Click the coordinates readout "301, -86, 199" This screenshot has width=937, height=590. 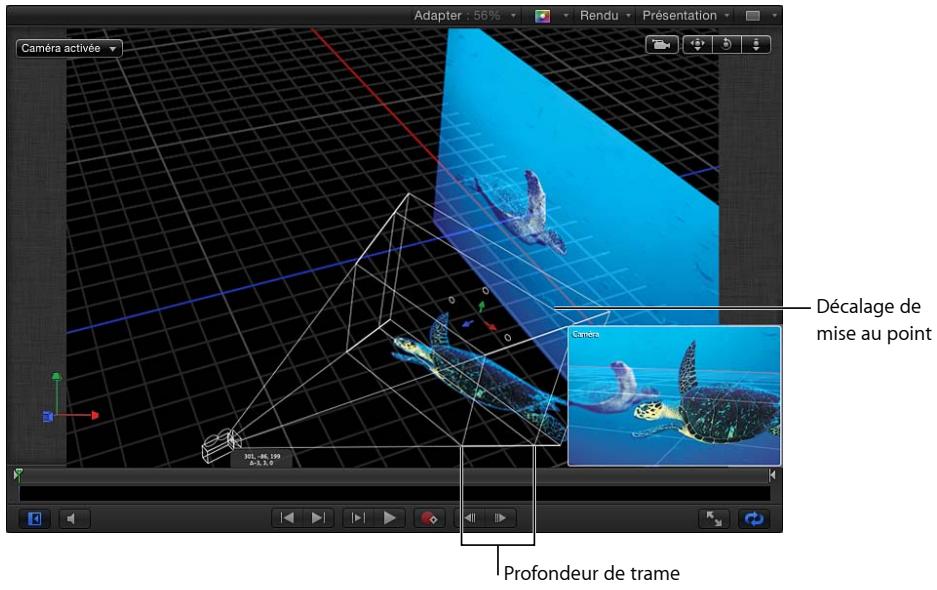pyautogui.click(x=262, y=456)
